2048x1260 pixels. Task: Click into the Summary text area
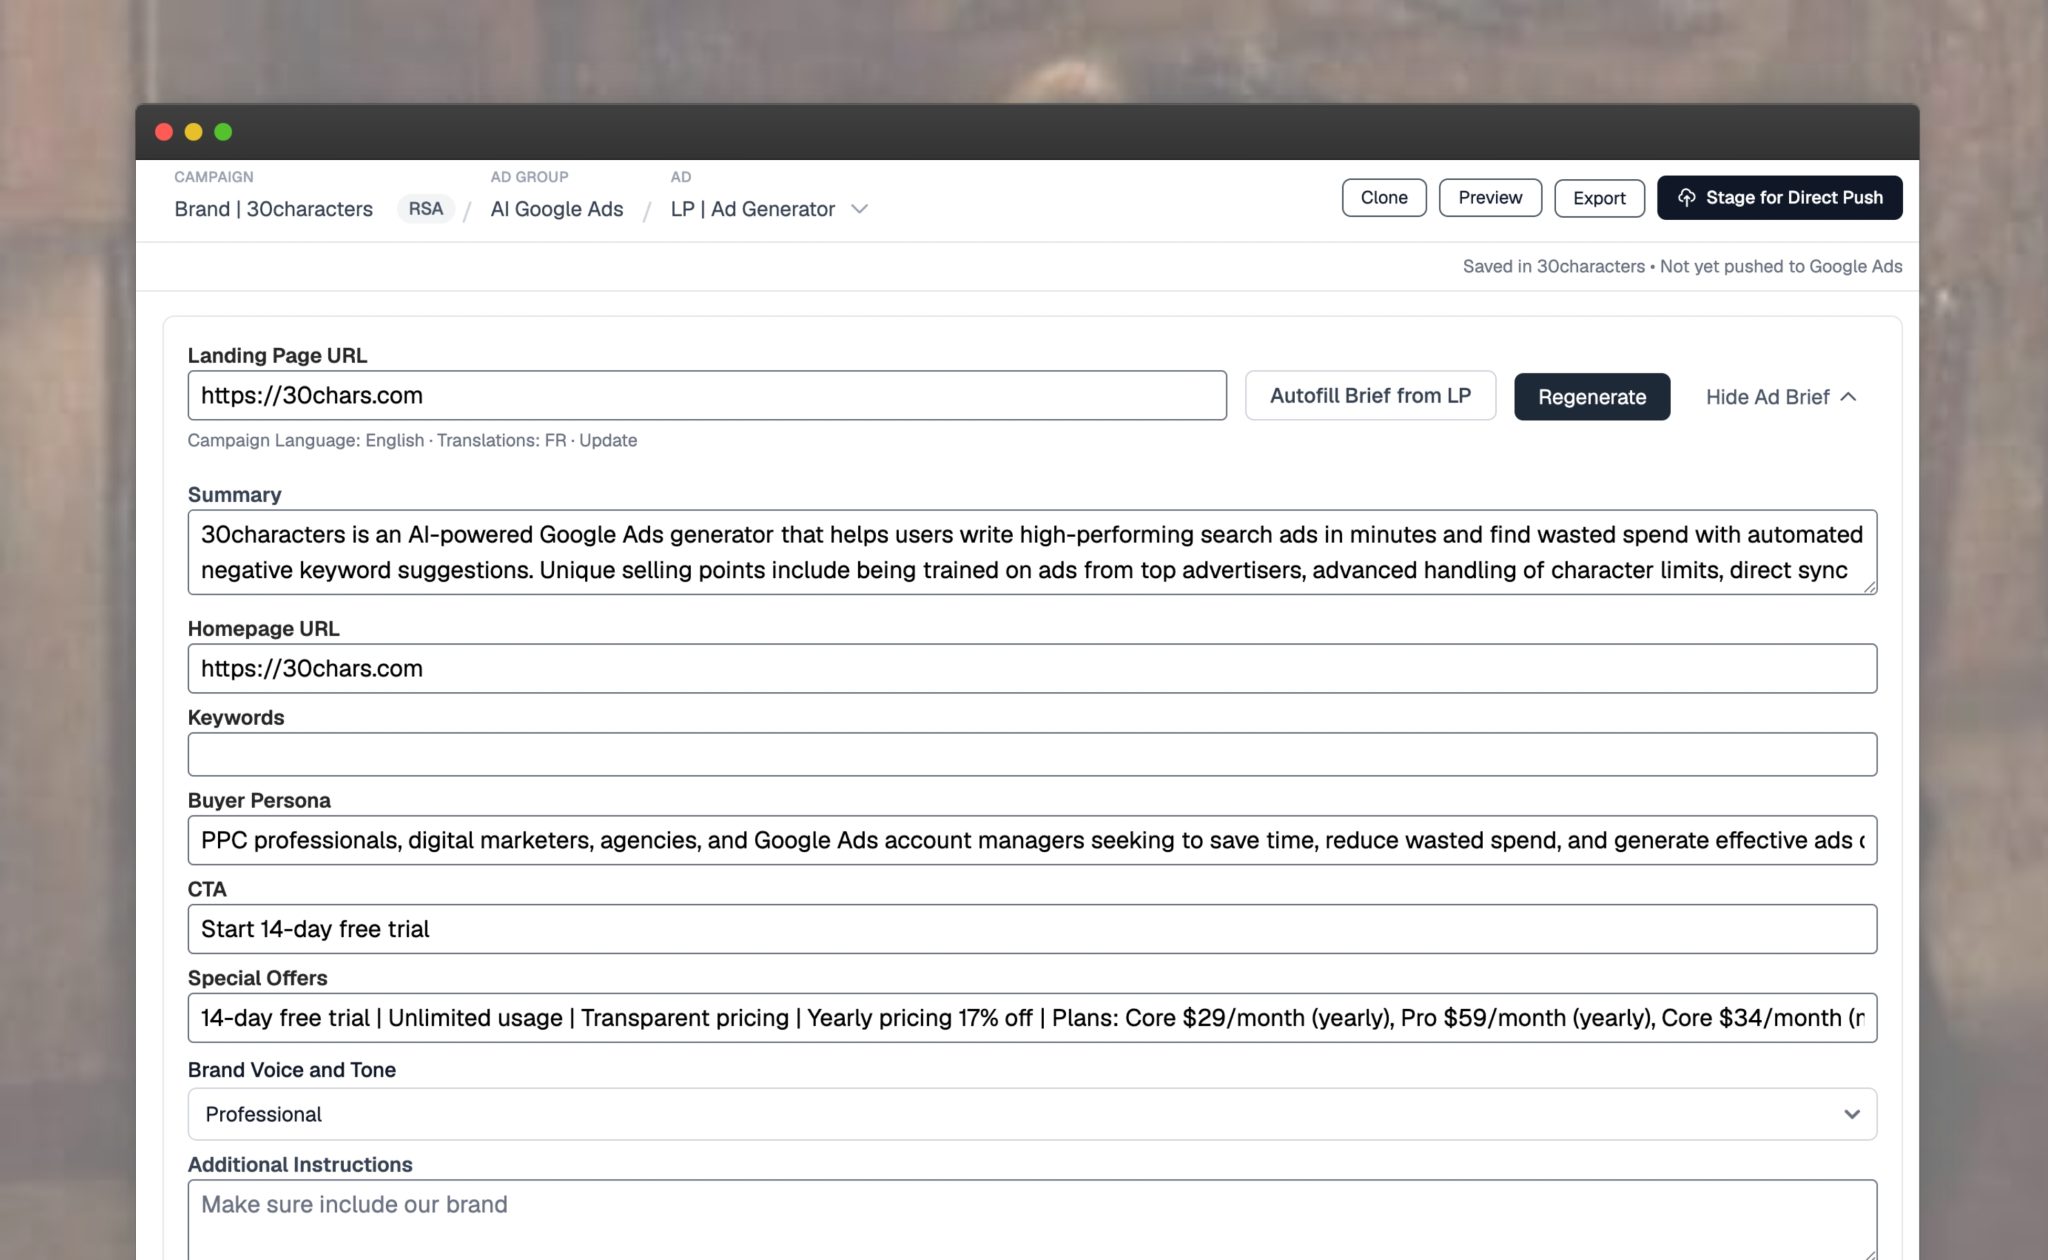point(1031,552)
